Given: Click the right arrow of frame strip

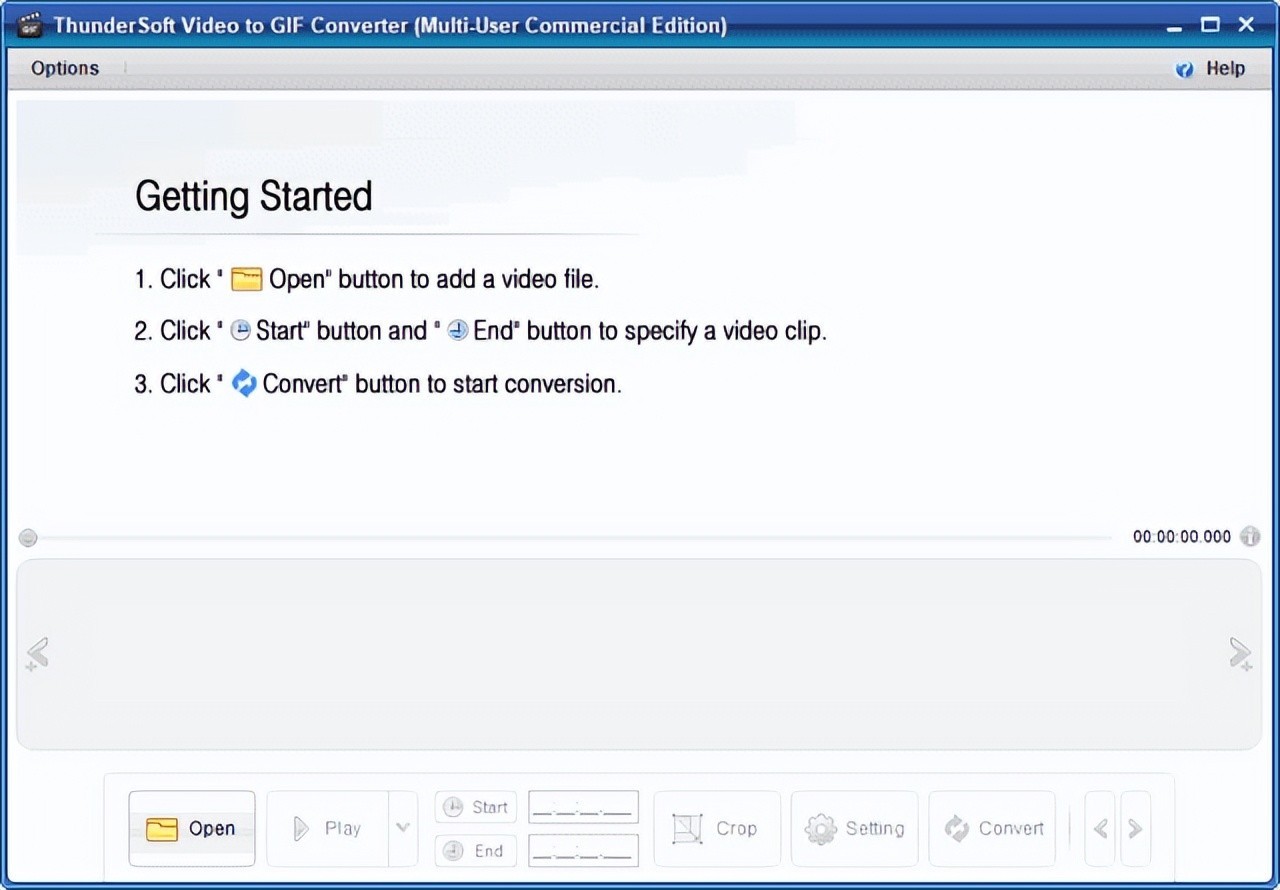Looking at the screenshot, I should click(x=1241, y=654).
